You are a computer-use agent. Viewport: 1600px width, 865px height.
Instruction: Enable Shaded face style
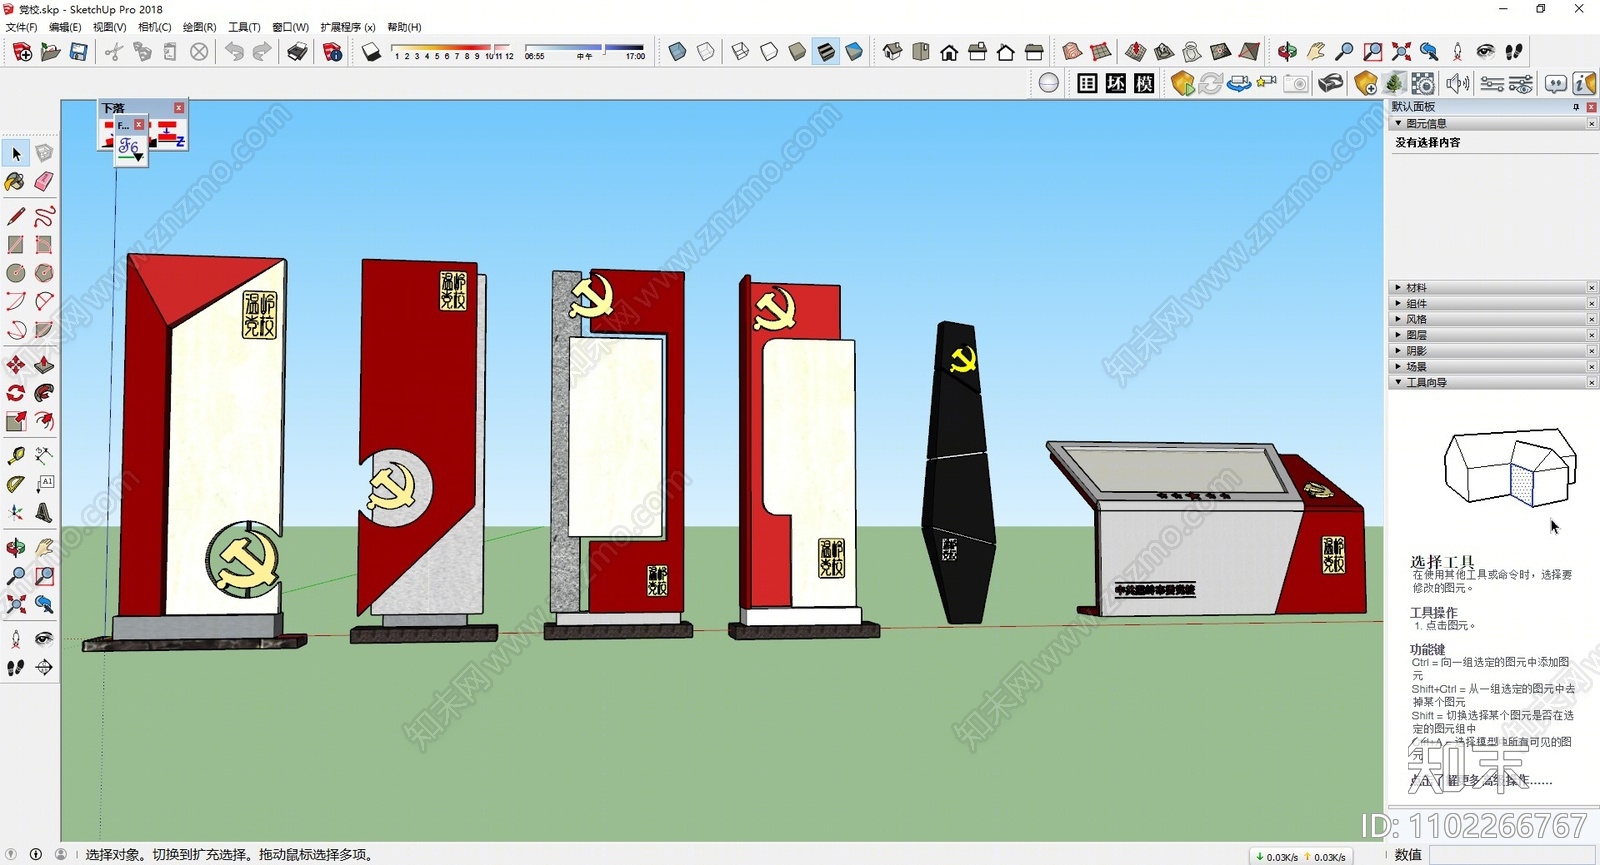pyautogui.click(x=797, y=51)
